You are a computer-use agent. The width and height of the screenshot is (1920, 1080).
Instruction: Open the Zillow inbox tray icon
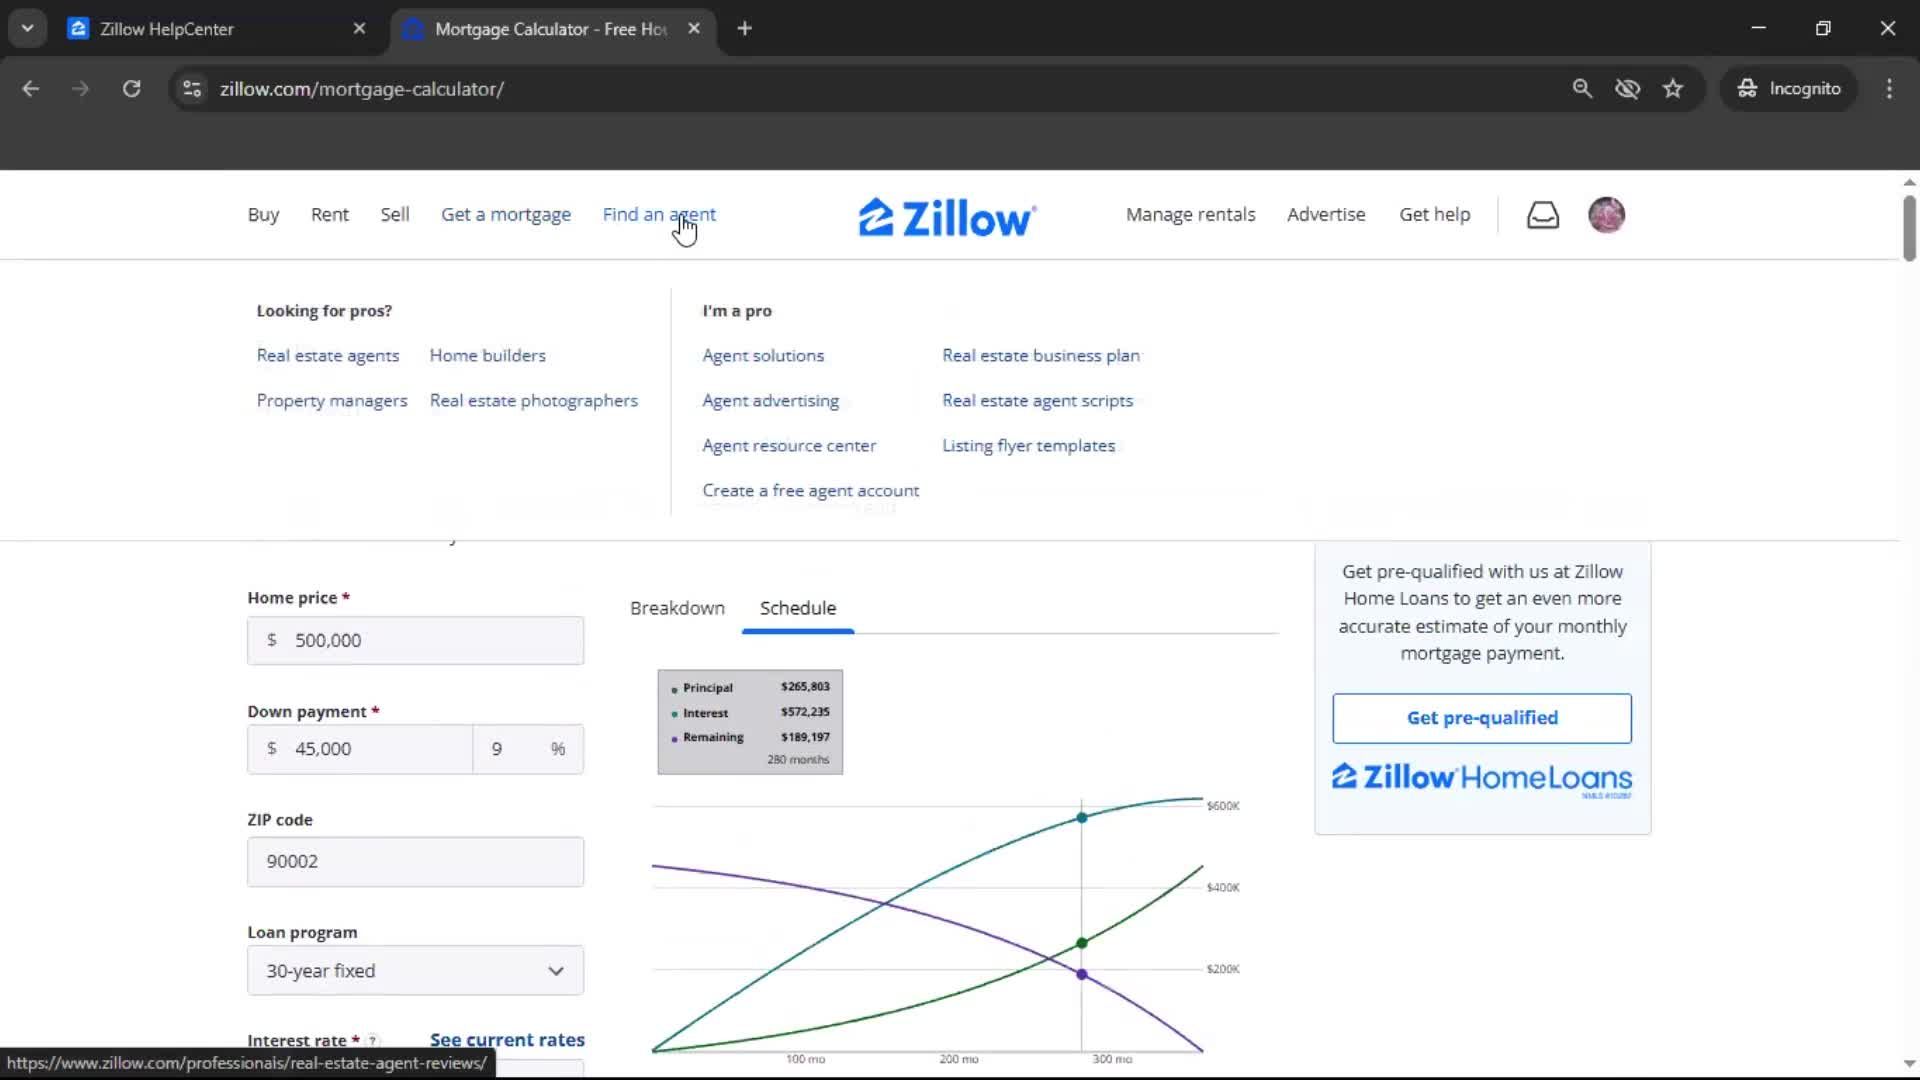[x=1542, y=215]
